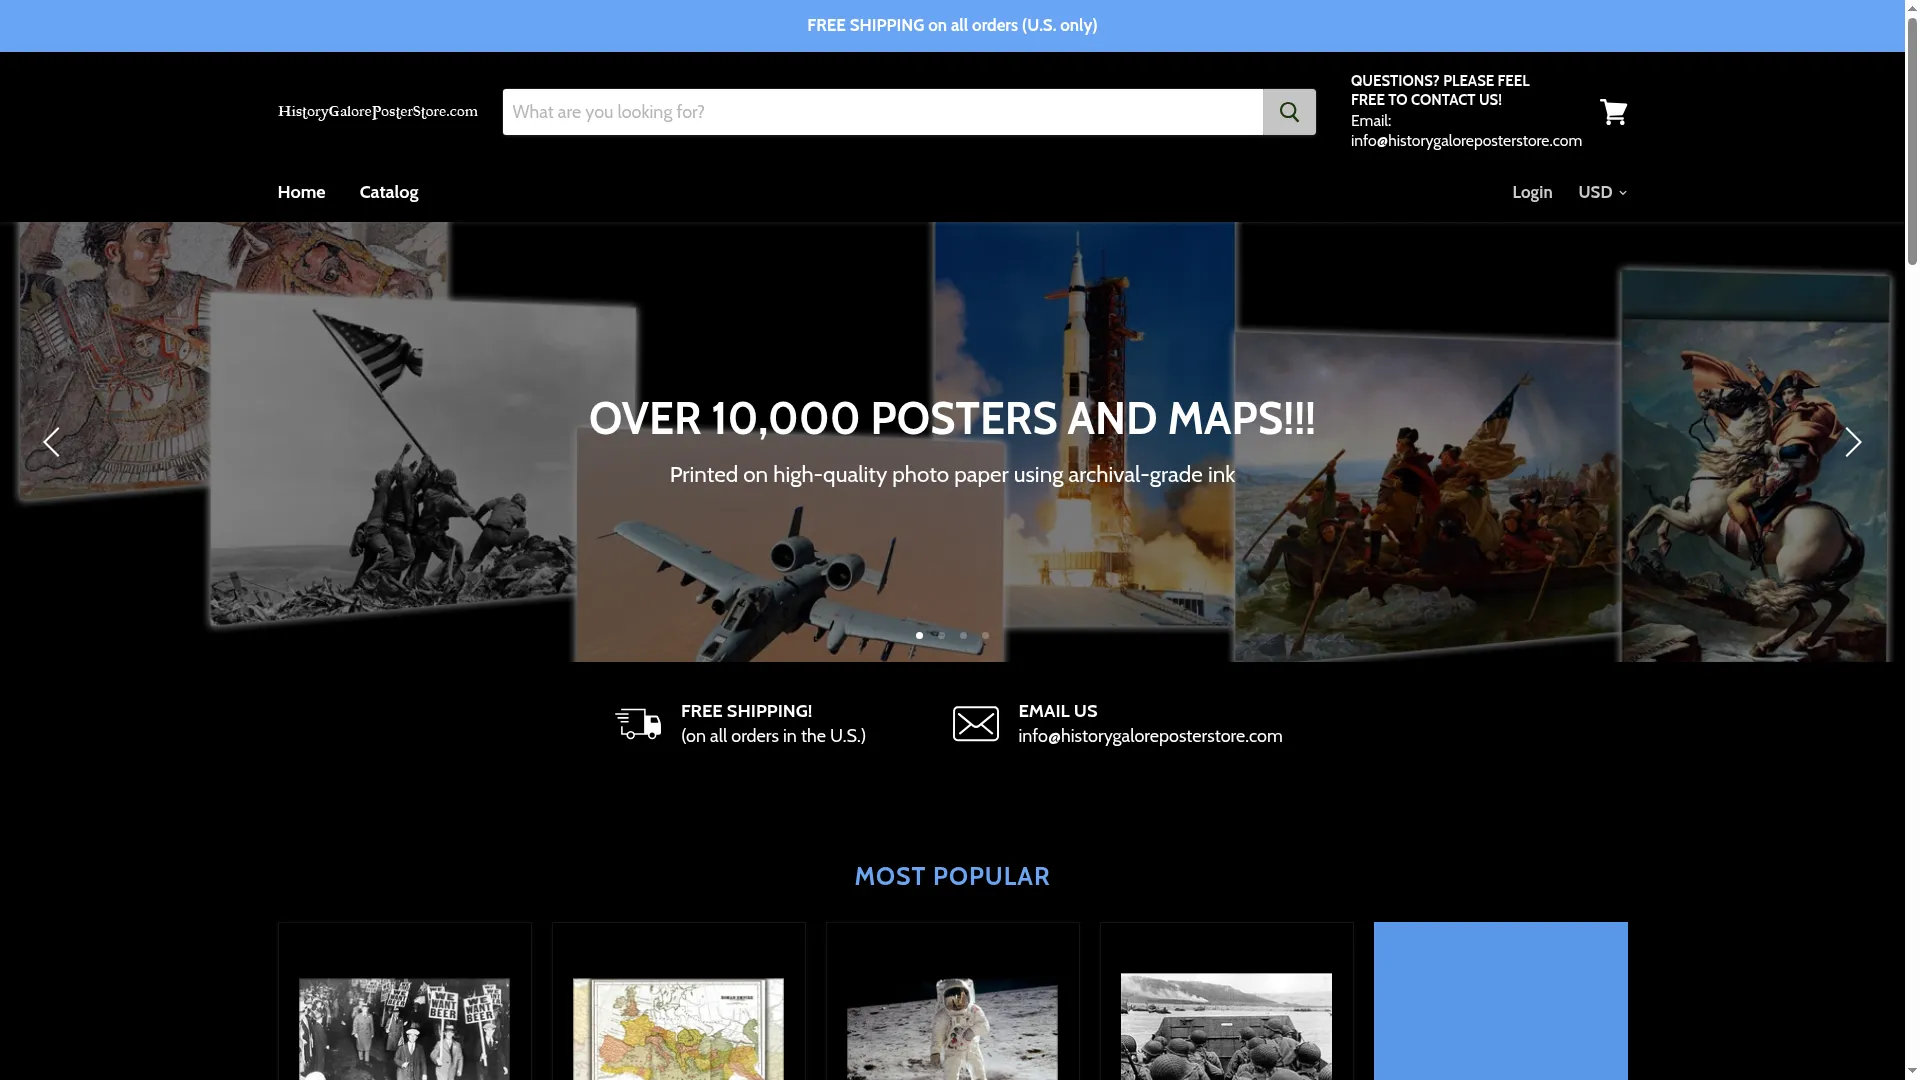The height and width of the screenshot is (1080, 1920).
Task: Open the astronaut on moon poster thumbnail
Action: tap(952, 1028)
